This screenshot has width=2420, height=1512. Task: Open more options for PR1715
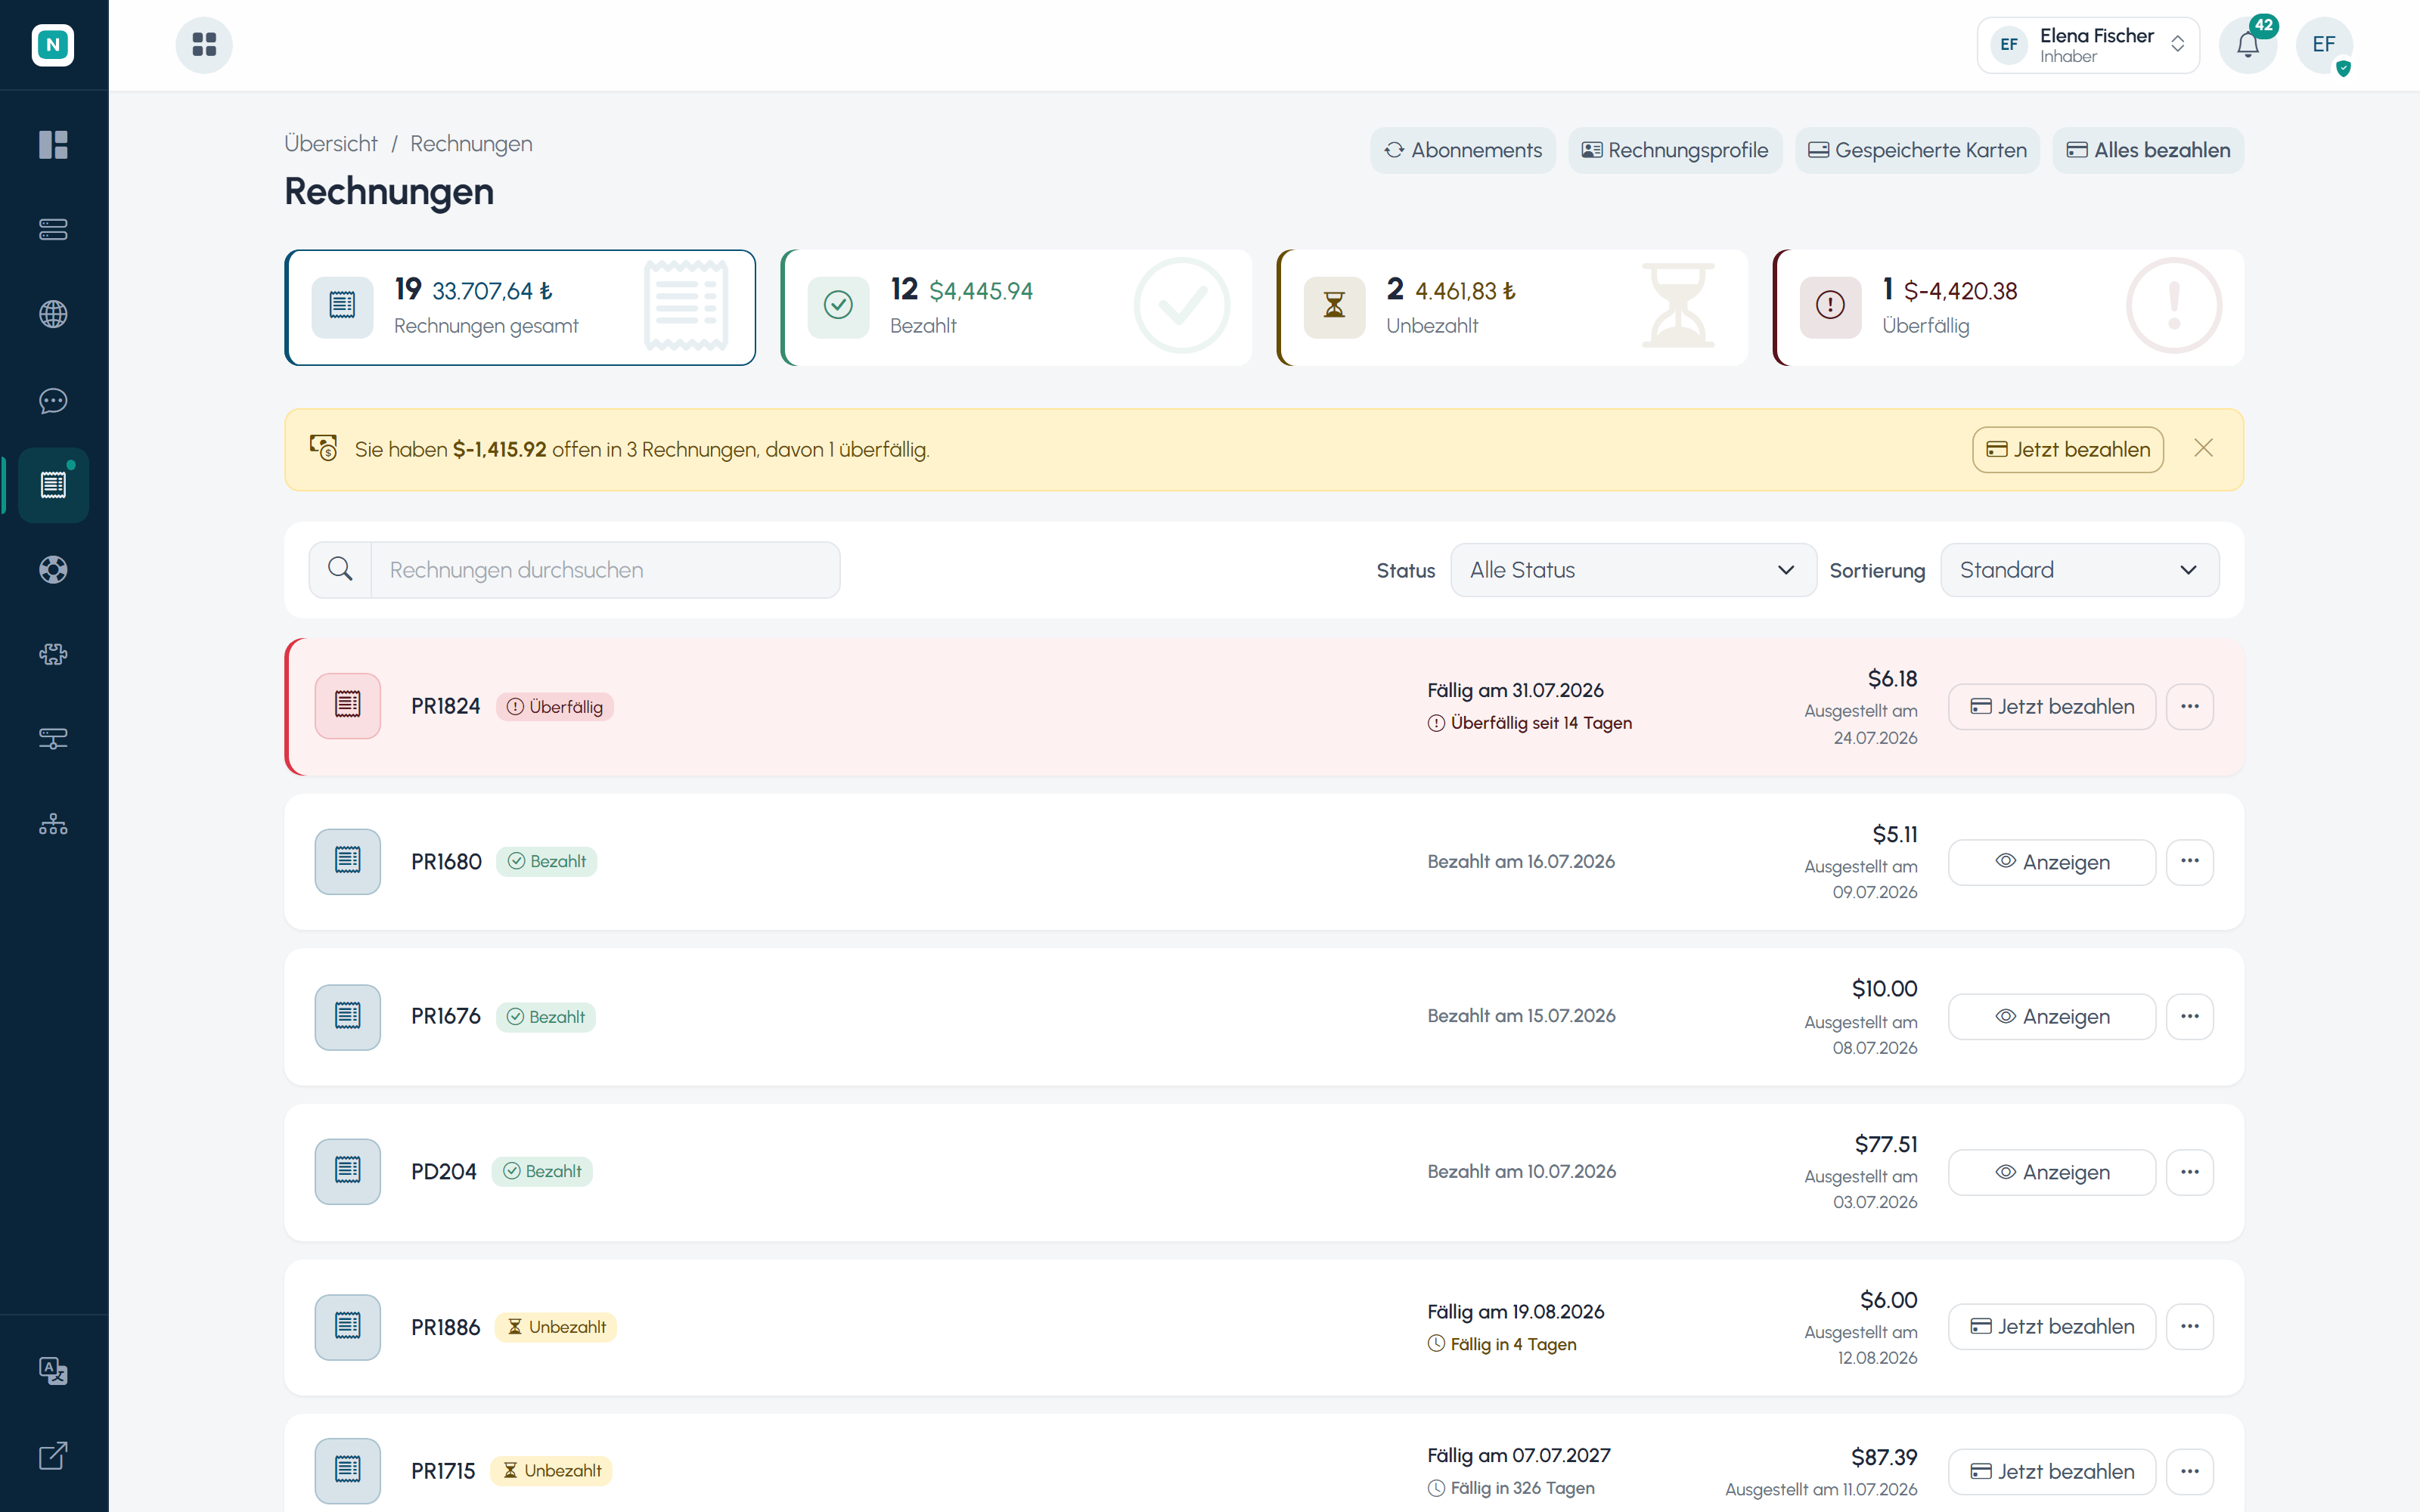point(2190,1472)
